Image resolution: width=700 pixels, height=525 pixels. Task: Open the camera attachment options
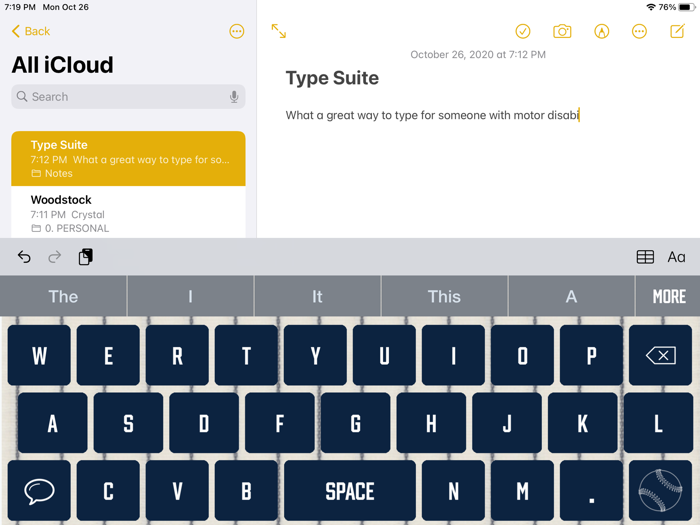tap(562, 31)
